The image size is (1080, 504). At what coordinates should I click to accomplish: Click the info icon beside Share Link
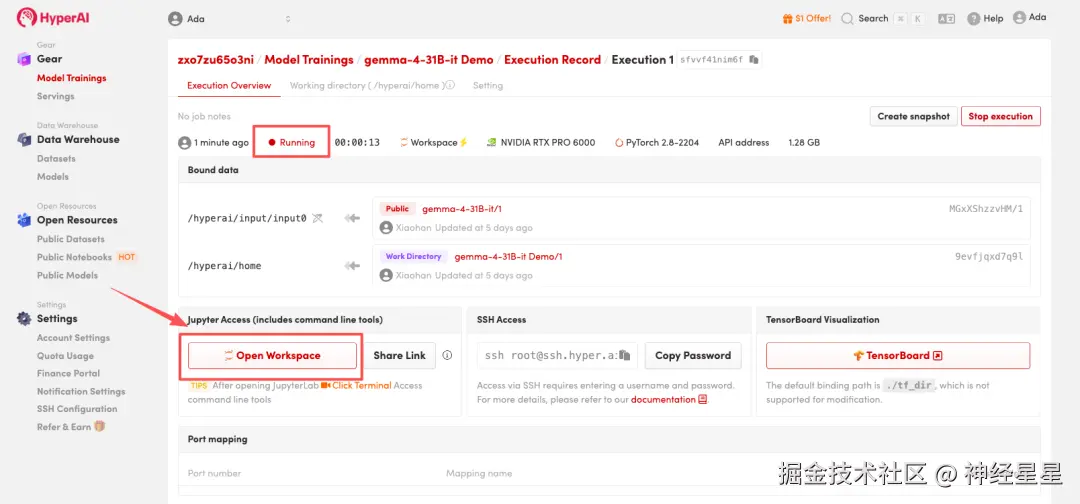pos(447,355)
